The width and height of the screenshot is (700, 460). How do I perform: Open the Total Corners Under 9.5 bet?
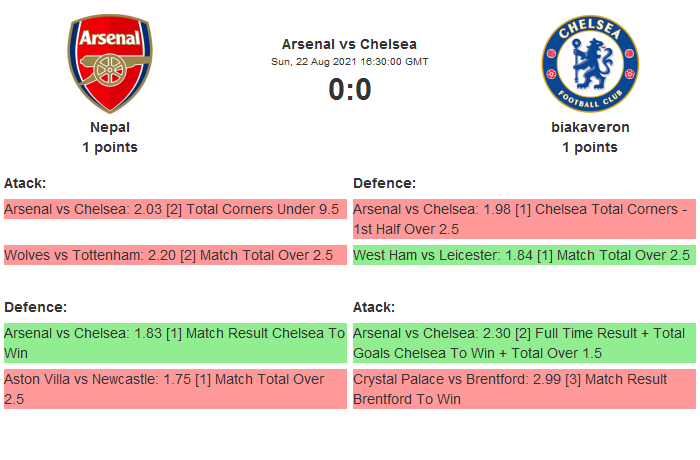coord(174,209)
